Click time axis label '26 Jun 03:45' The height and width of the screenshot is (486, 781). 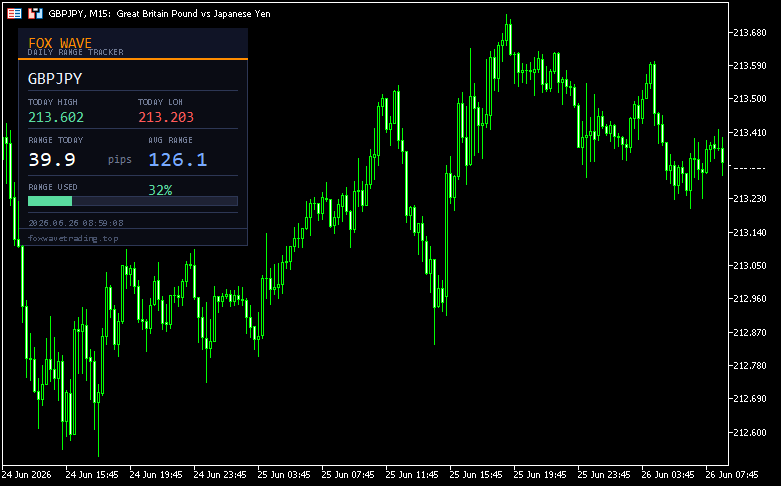(668, 475)
